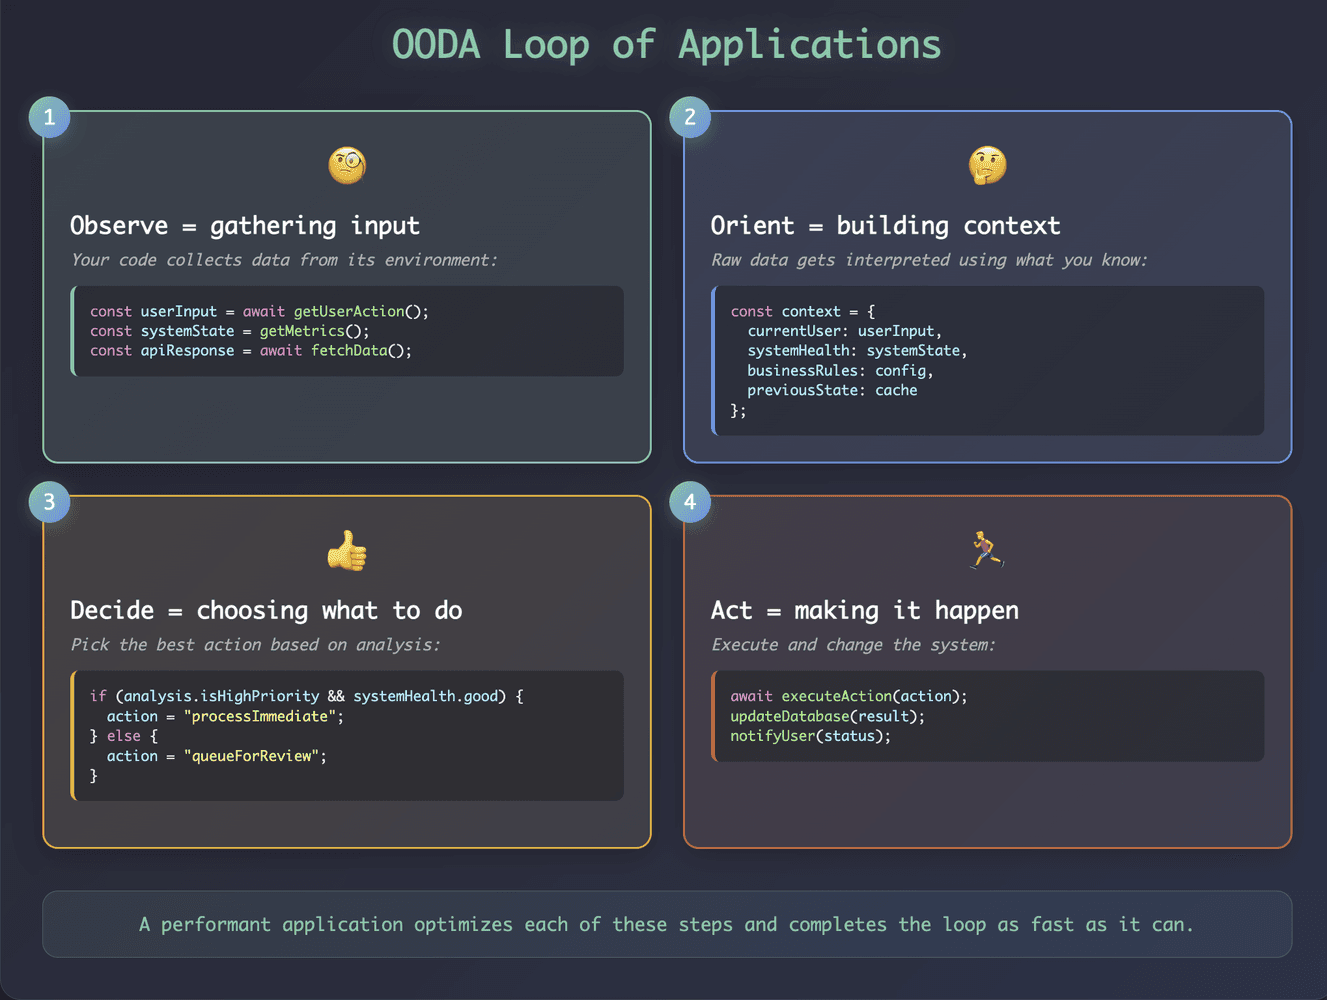Click the monocle face emoji in Observe card
The height and width of the screenshot is (1000, 1327).
[347, 165]
